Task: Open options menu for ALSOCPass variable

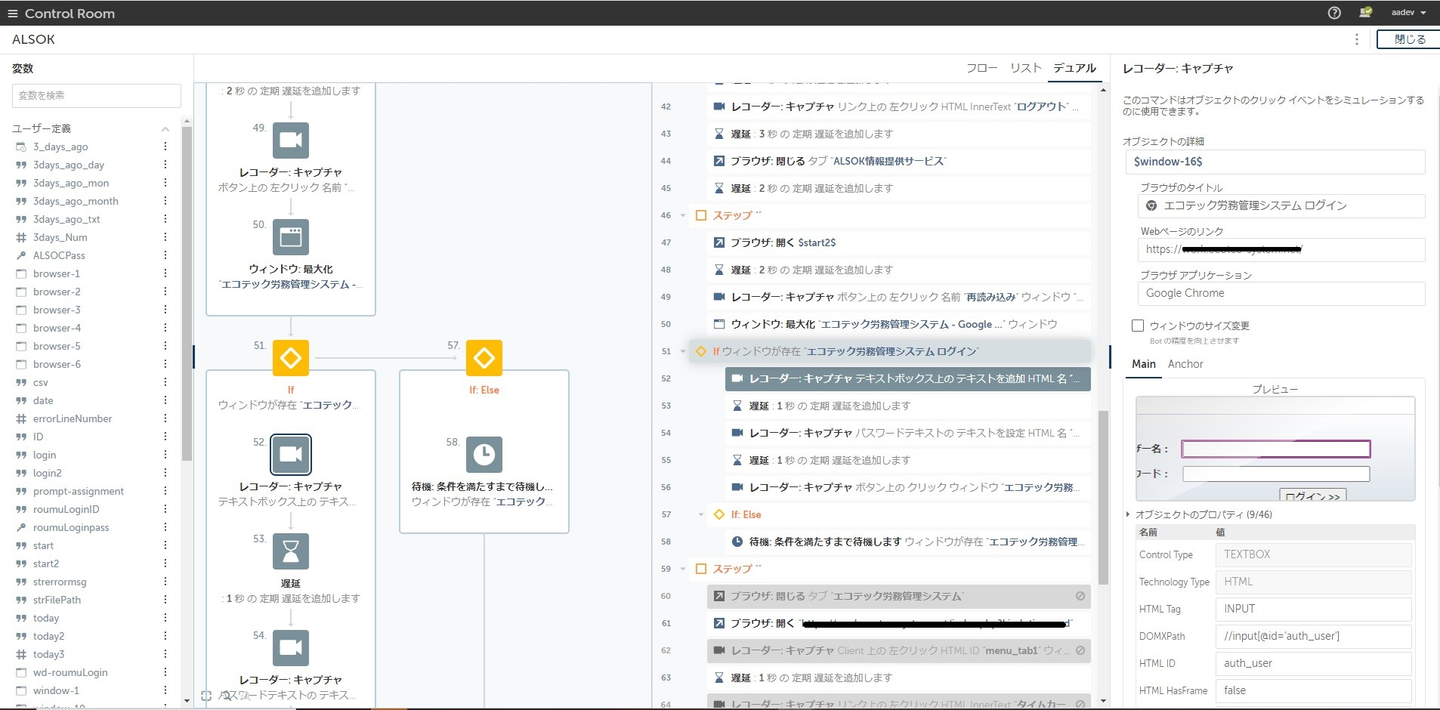Action: tap(165, 256)
